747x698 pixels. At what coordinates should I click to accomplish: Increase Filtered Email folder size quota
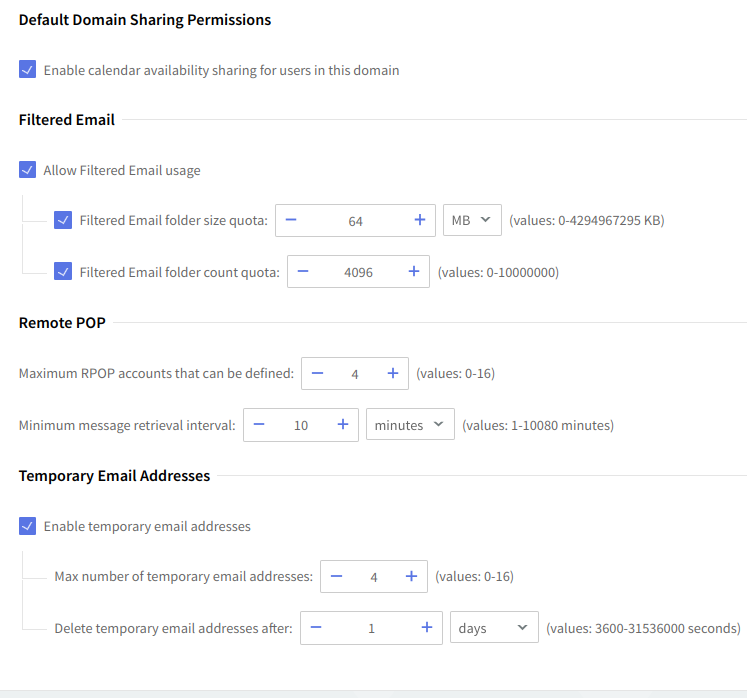(x=419, y=221)
